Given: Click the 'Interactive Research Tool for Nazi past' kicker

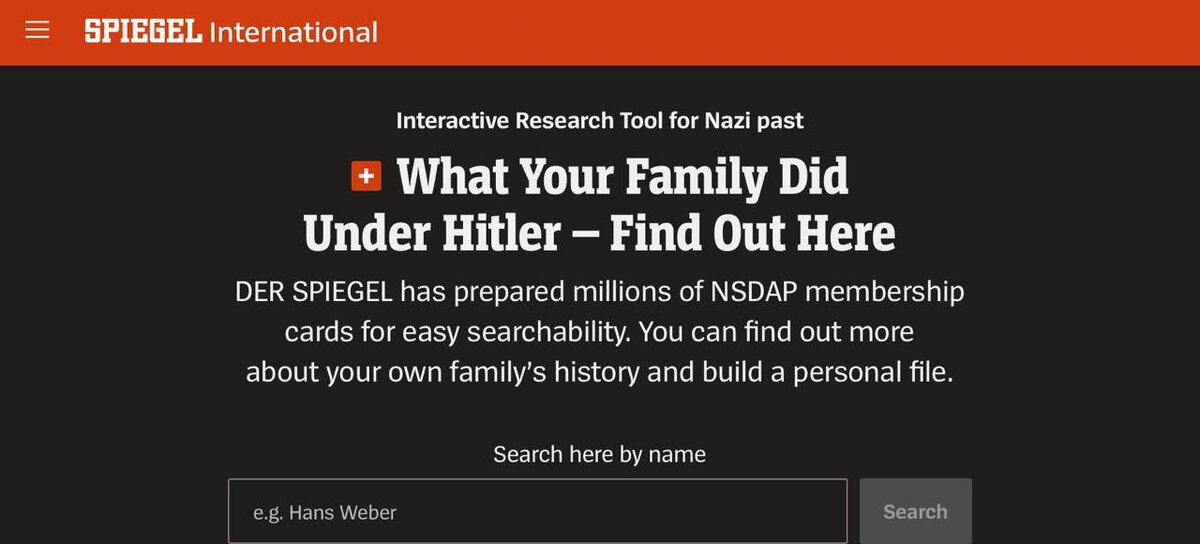Looking at the screenshot, I should click(x=600, y=121).
